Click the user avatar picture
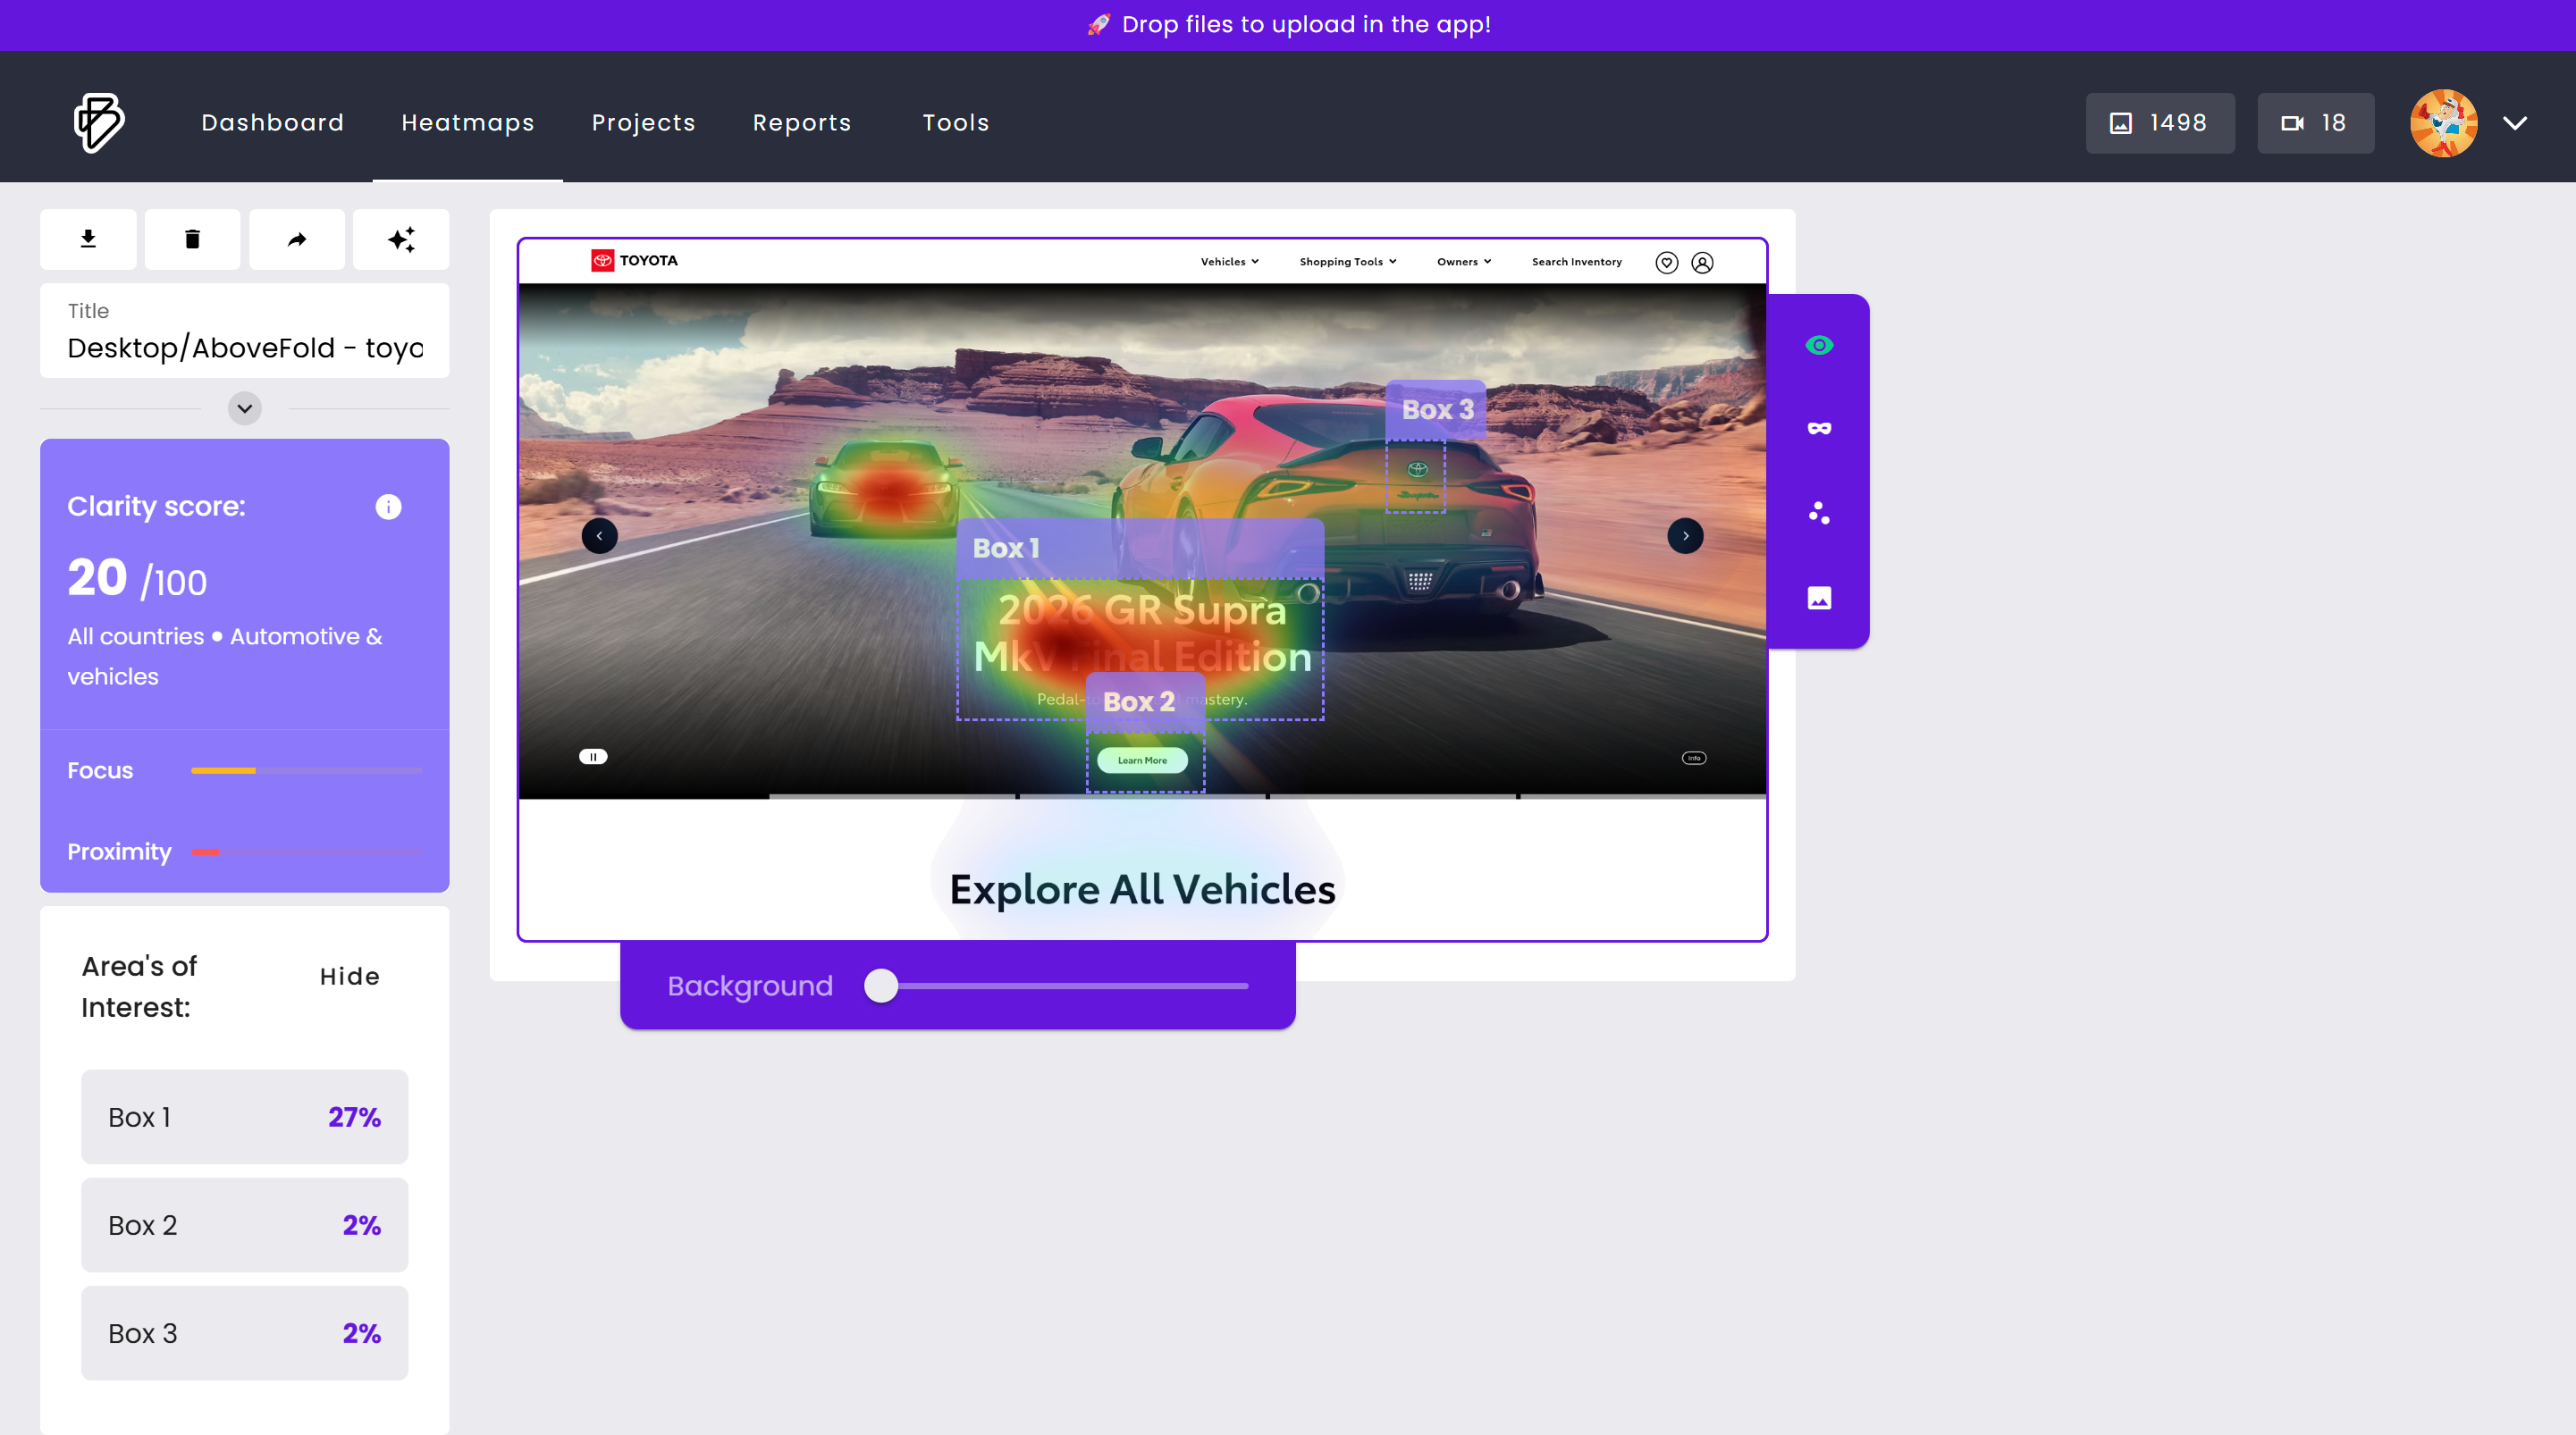The image size is (2576, 1435). click(x=2443, y=123)
